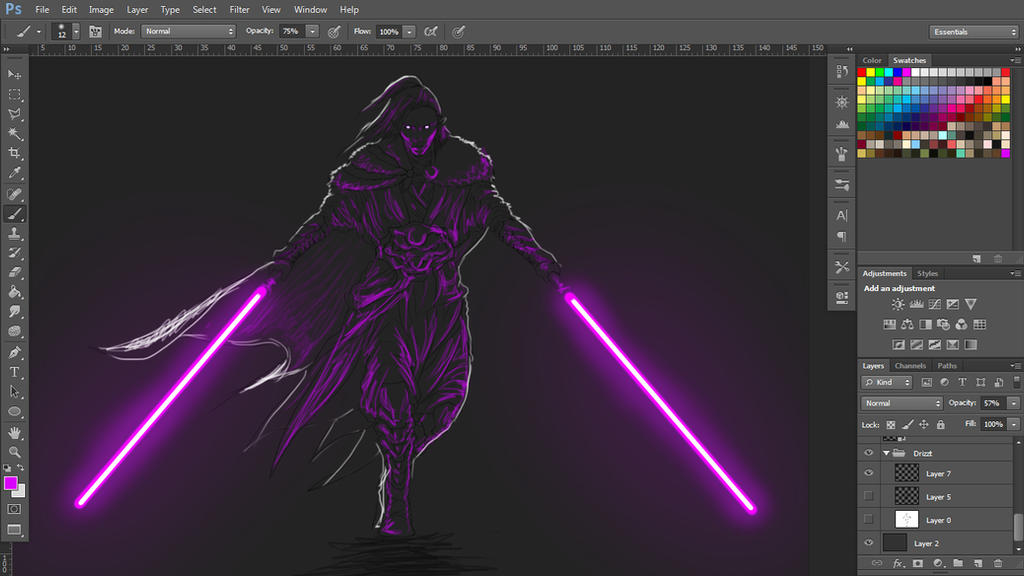This screenshot has height=576, width=1024.
Task: Switch to the Paths tab
Action: pos(947,366)
